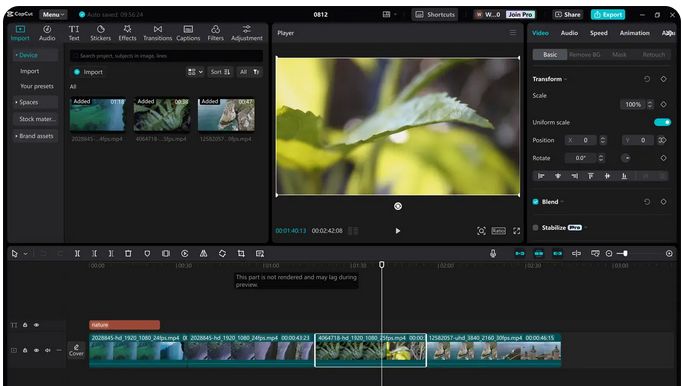Select the Mask sub-tab

tap(619, 55)
